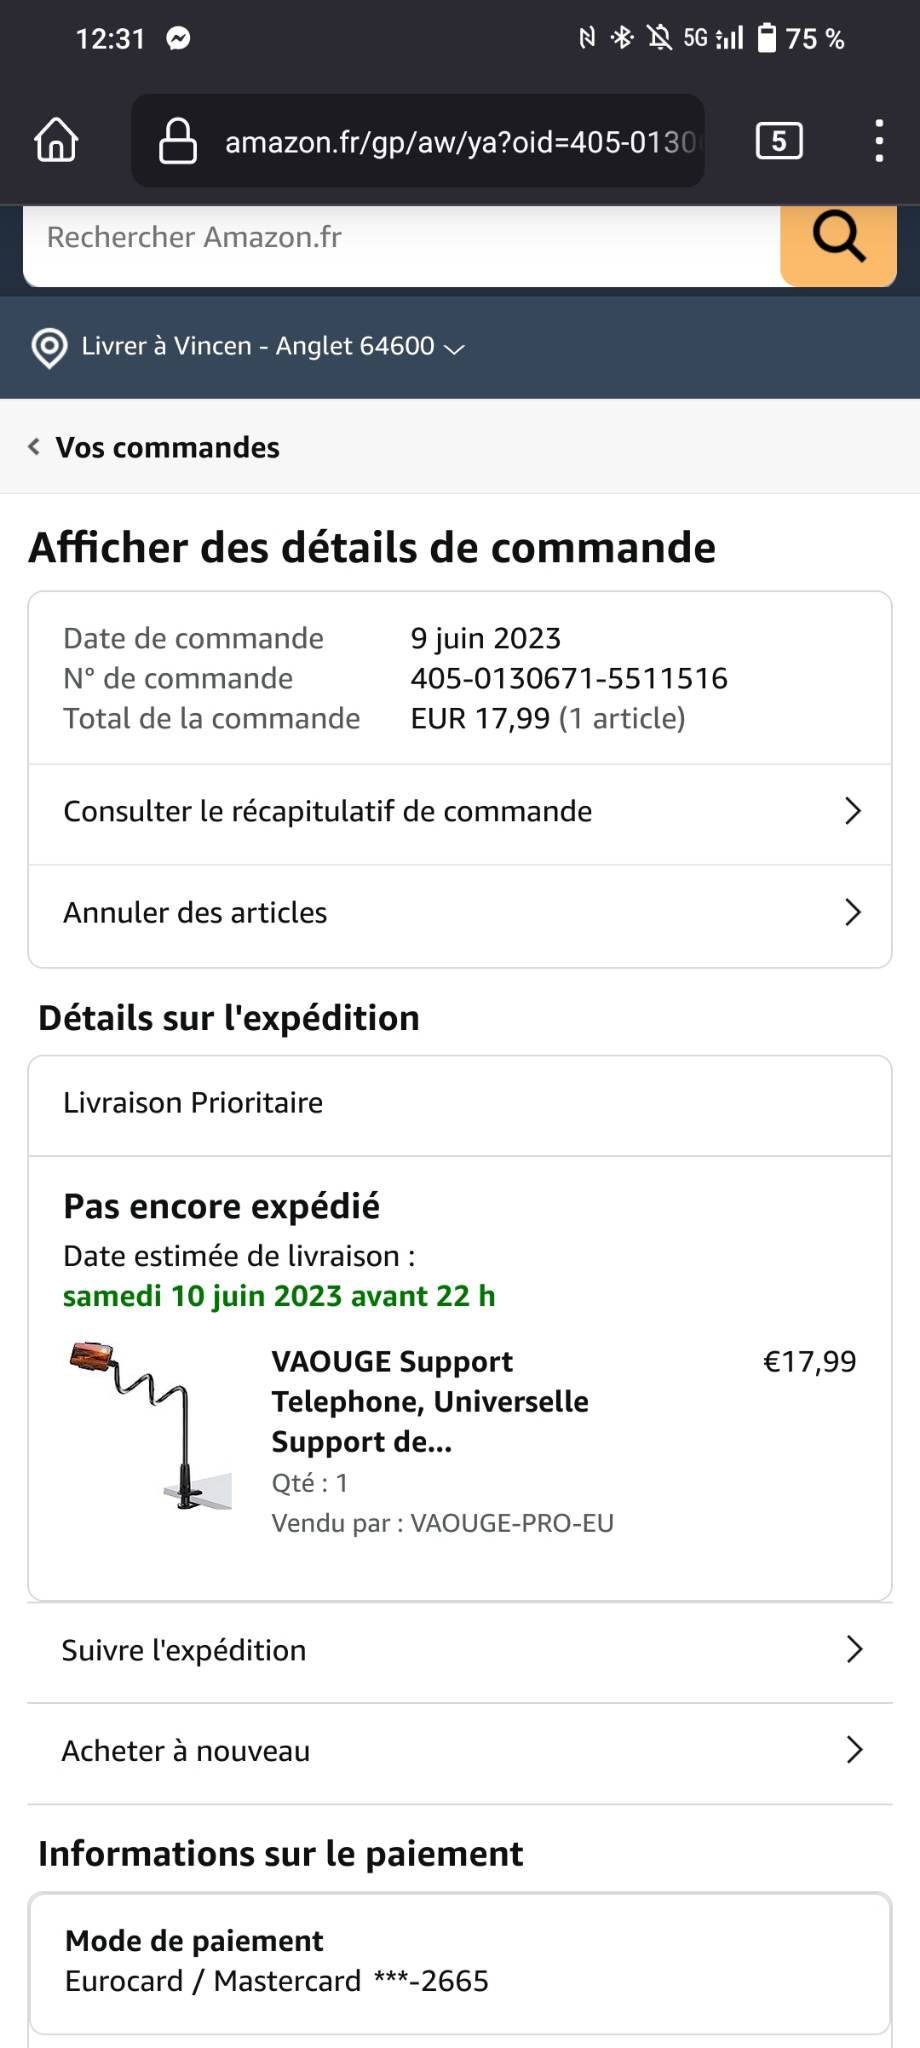Open the browser tab switcher showing 5
Image resolution: width=920 pixels, height=2048 pixels.
coord(778,141)
